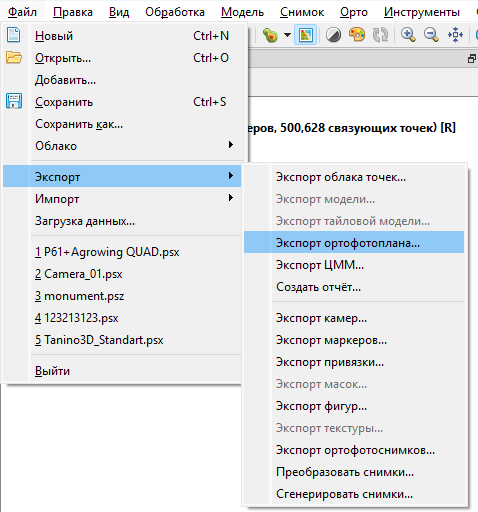The height and width of the screenshot is (512, 478).
Task: Choose Добавить... menu entry
Action: point(122,80)
